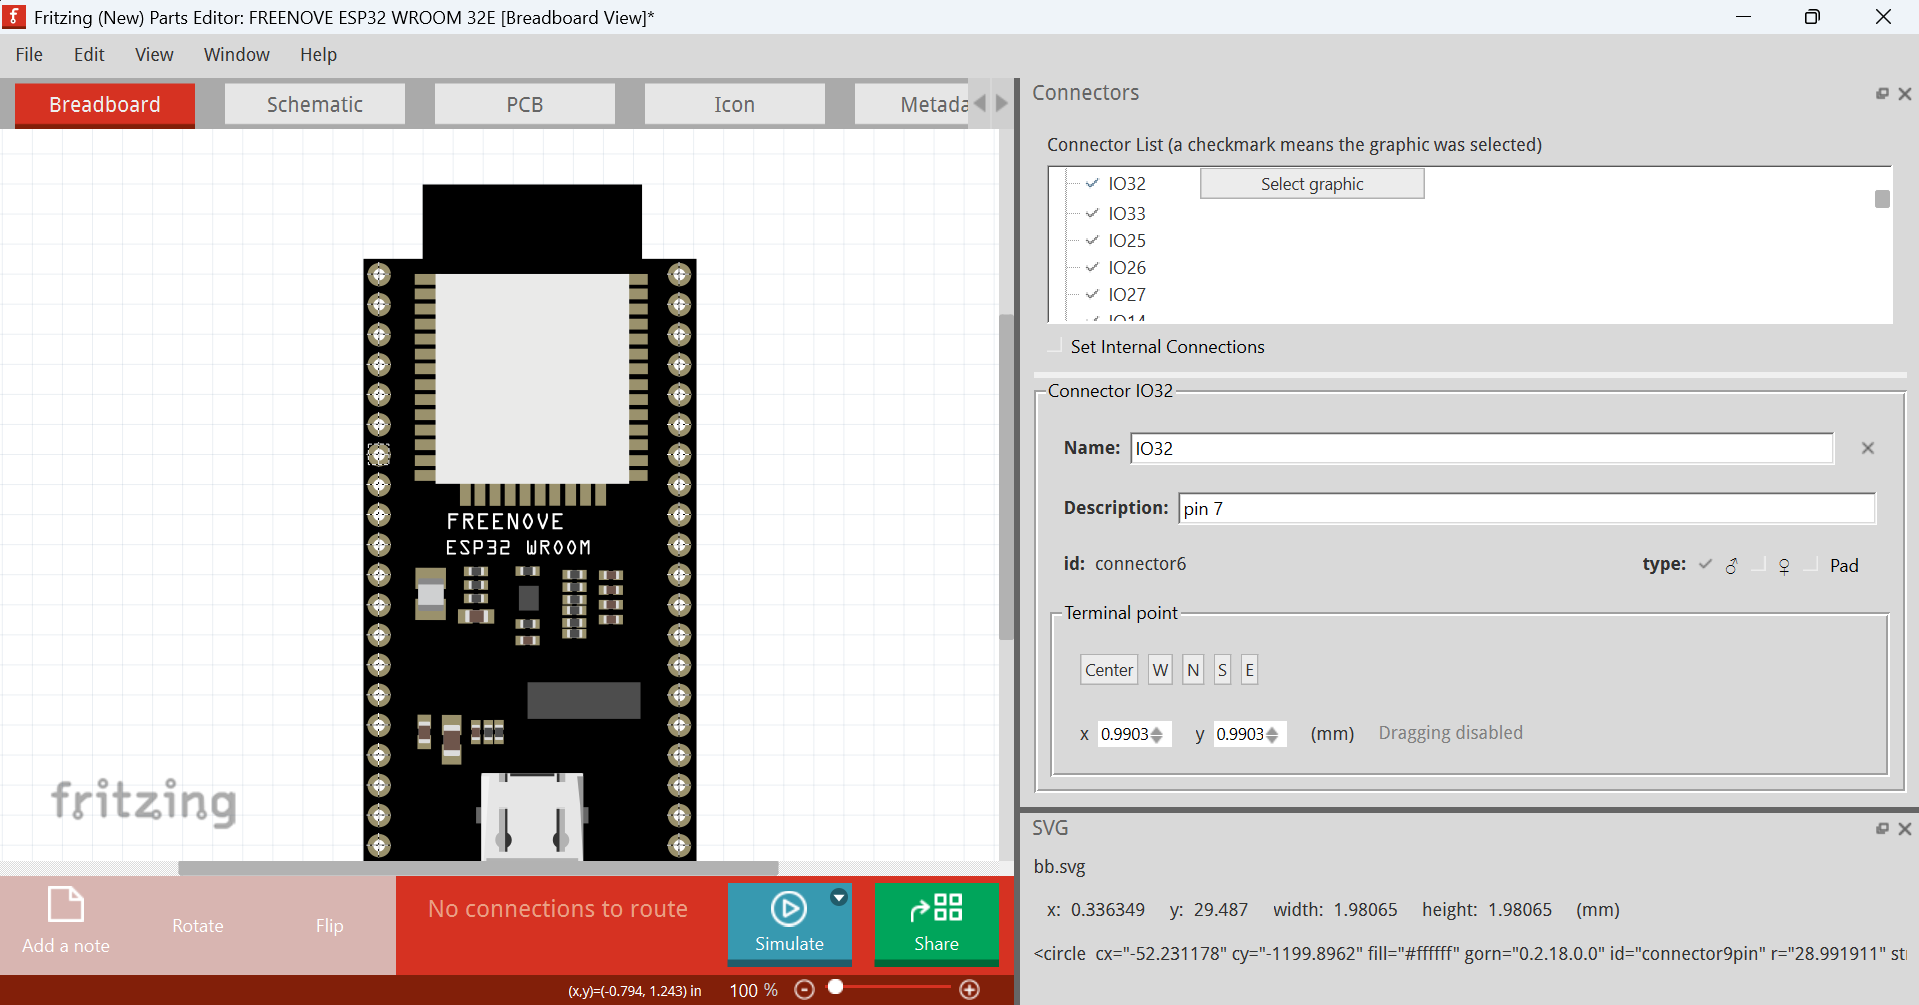The height and width of the screenshot is (1005, 1919).
Task: Click the 'No connections to route' status text
Action: pyautogui.click(x=558, y=909)
